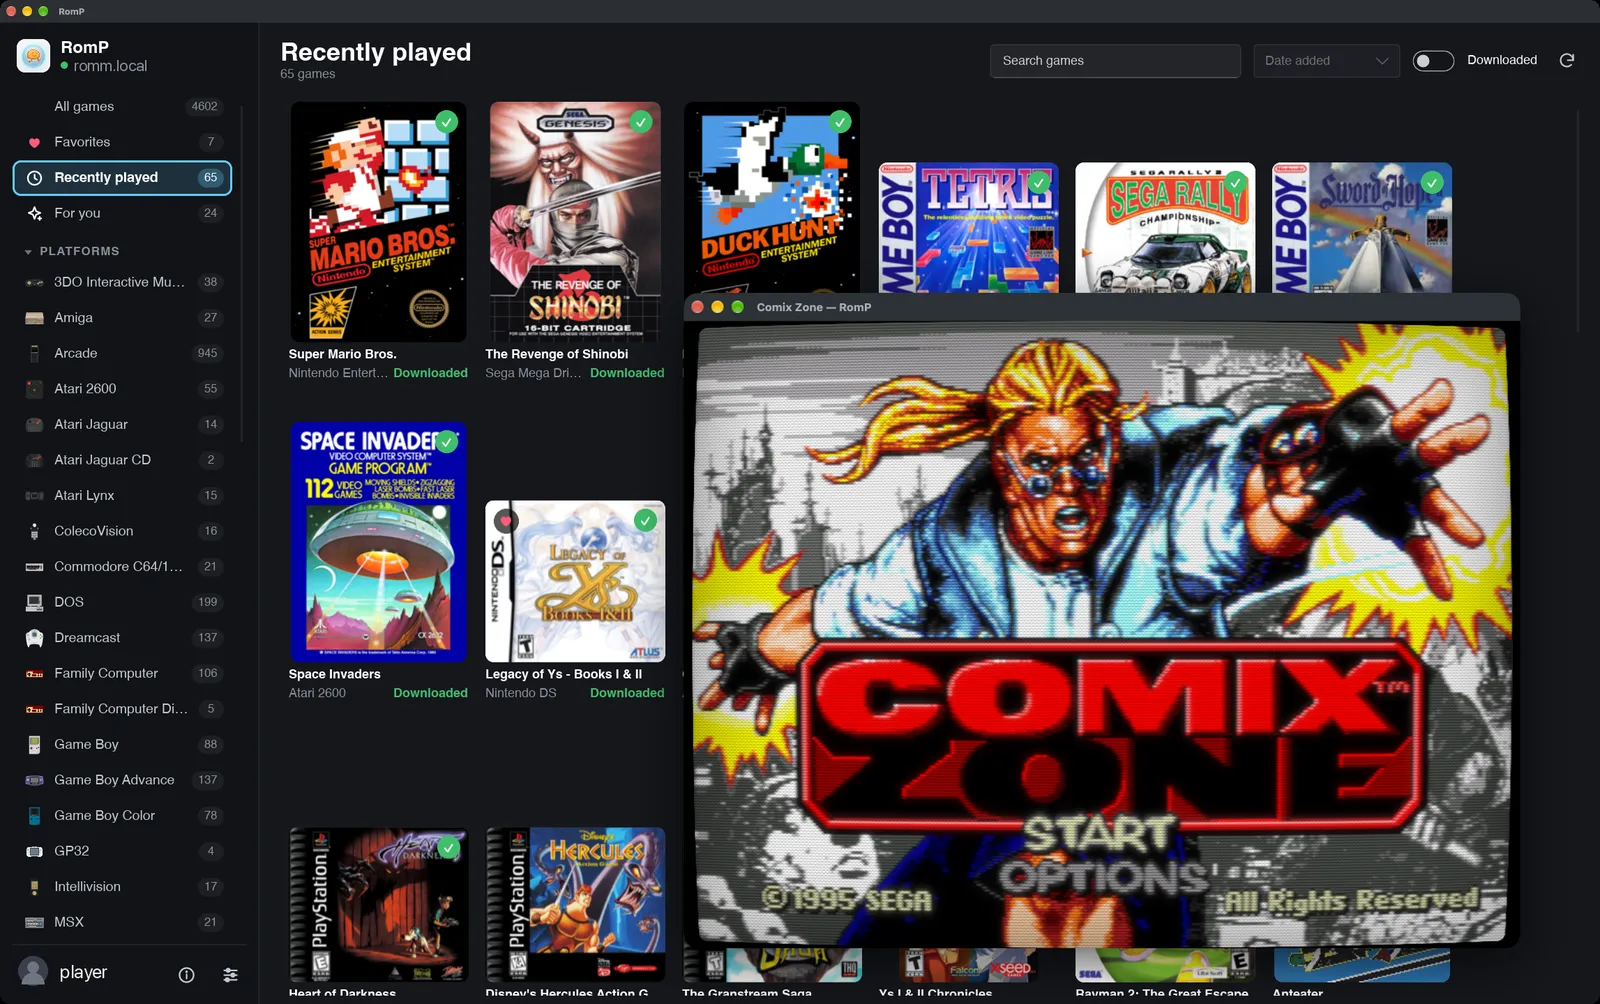The image size is (1600, 1004).
Task: Click the Amiga platform icon
Action: coord(34,318)
